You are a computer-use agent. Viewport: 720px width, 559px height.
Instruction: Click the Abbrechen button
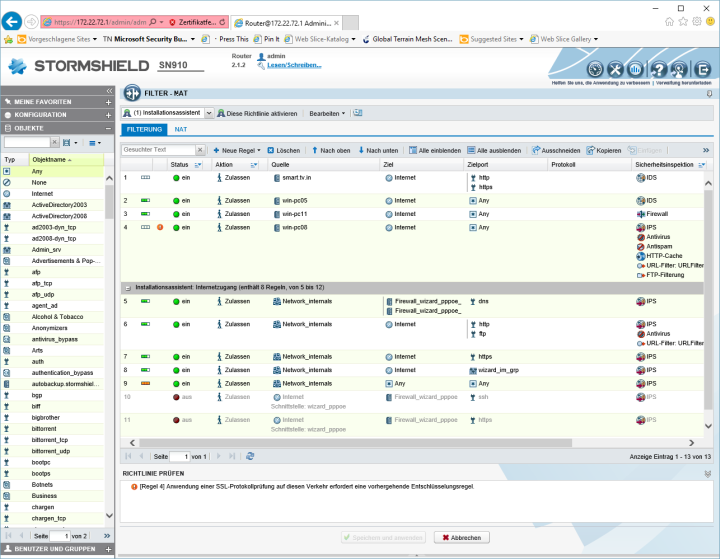461,537
